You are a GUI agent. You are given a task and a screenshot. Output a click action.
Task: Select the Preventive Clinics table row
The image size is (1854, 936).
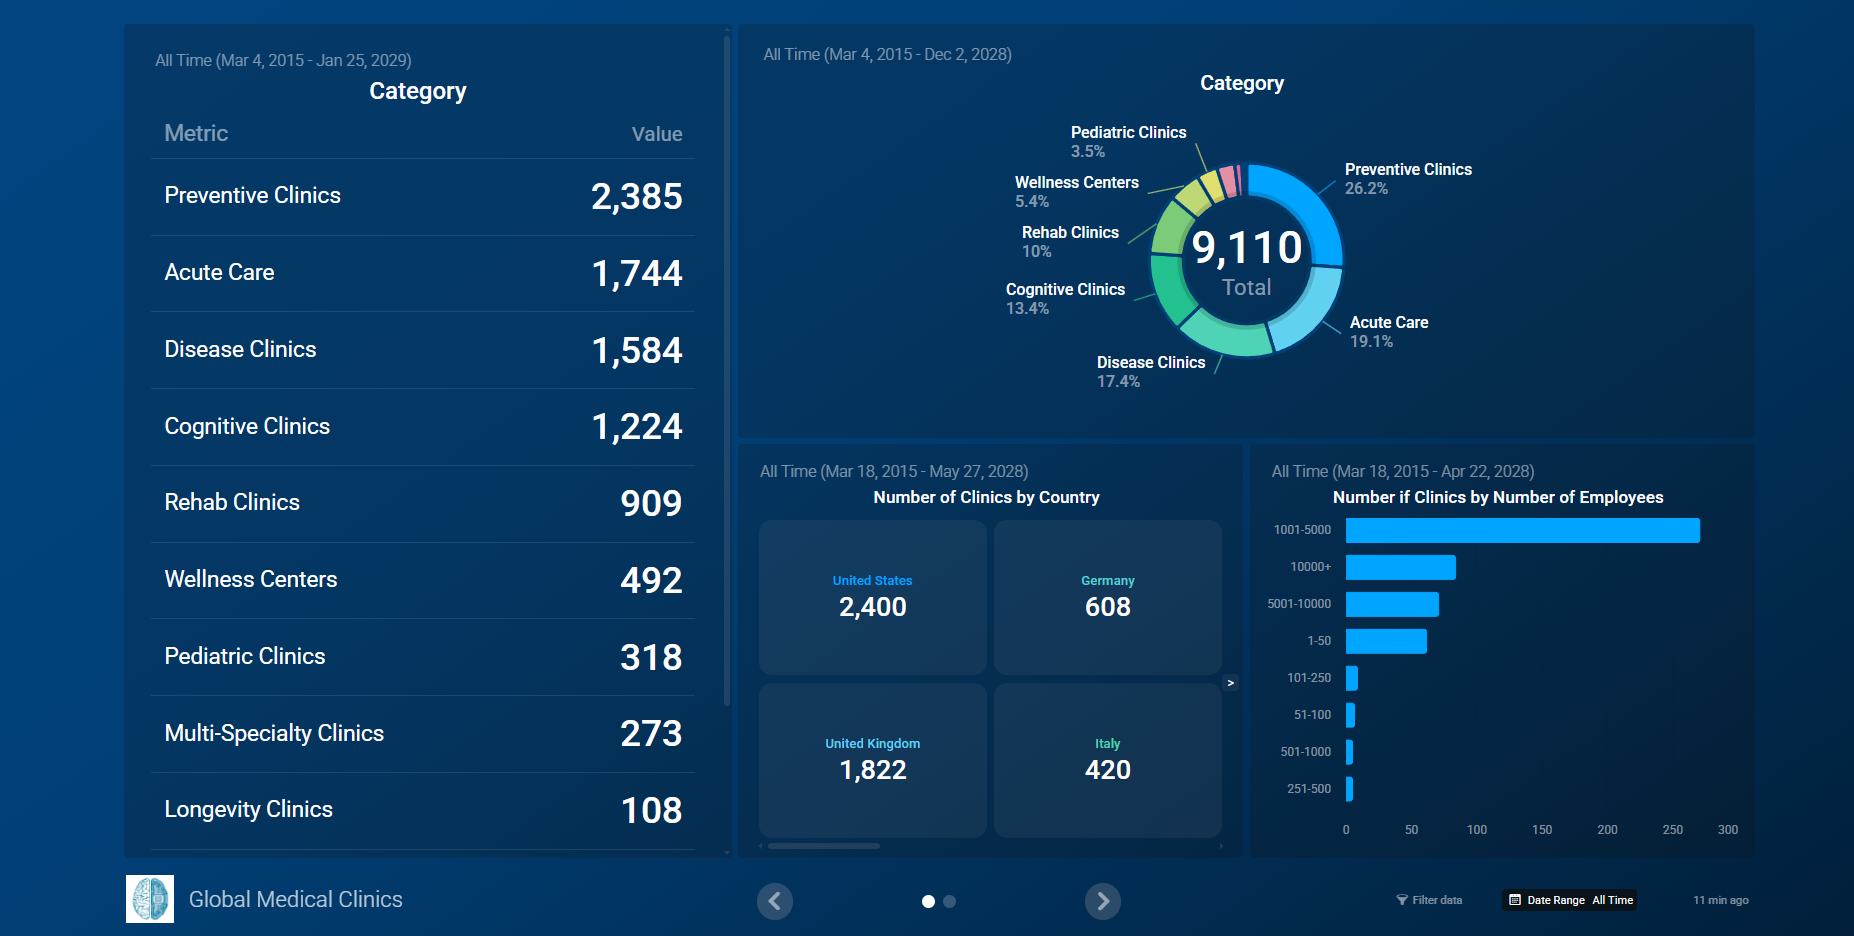[422, 196]
